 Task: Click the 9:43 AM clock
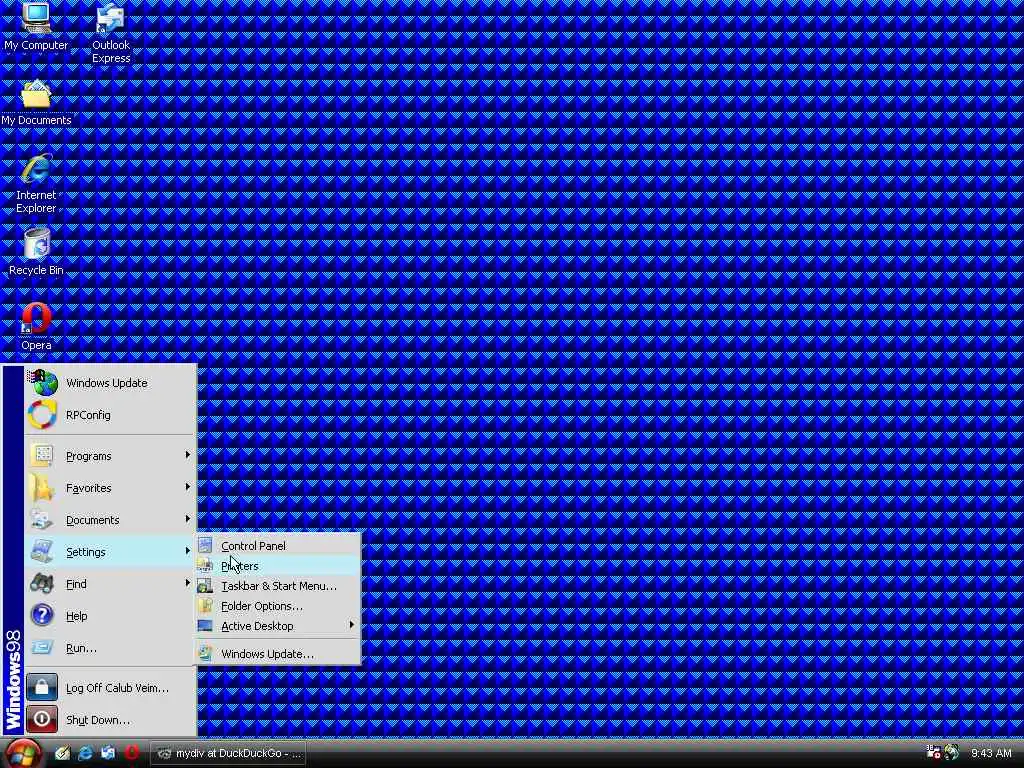pos(991,753)
